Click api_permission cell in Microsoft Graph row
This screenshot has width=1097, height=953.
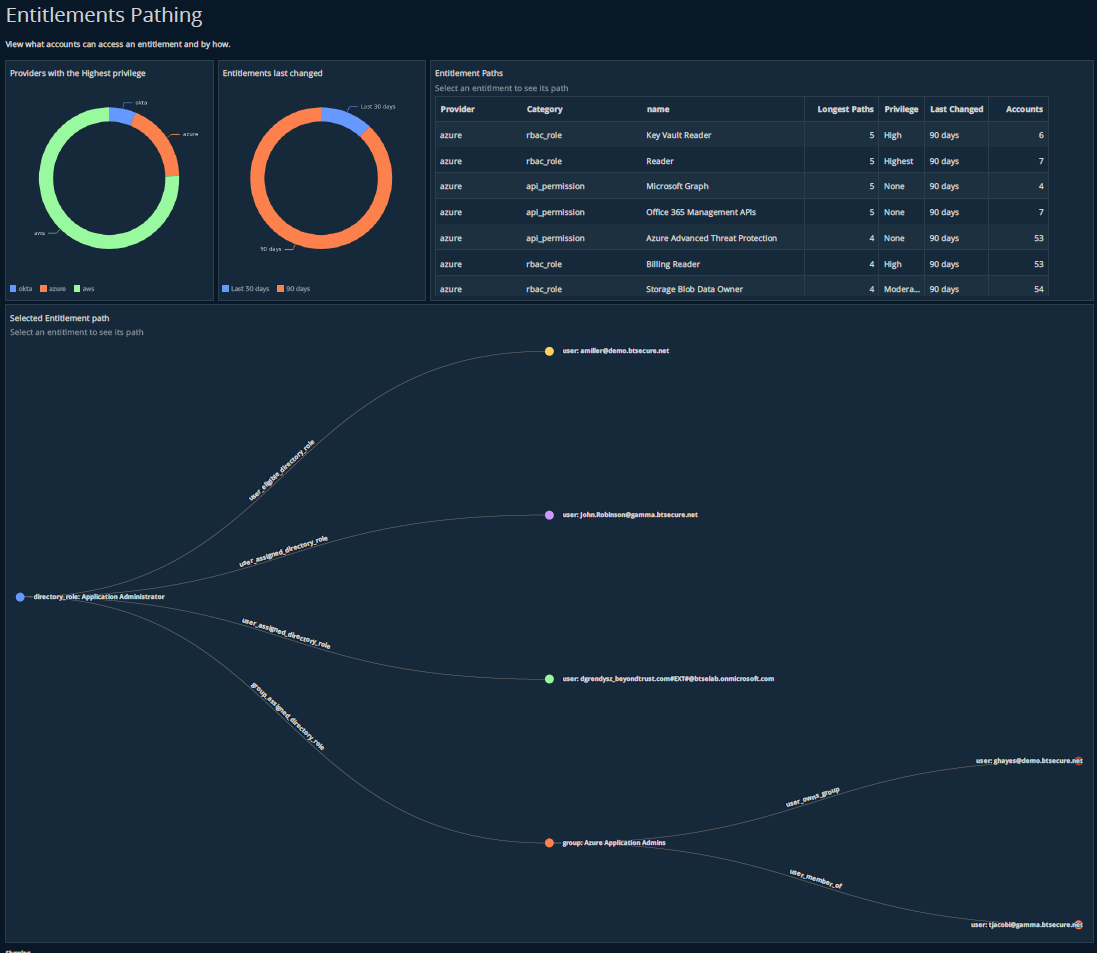(555, 186)
